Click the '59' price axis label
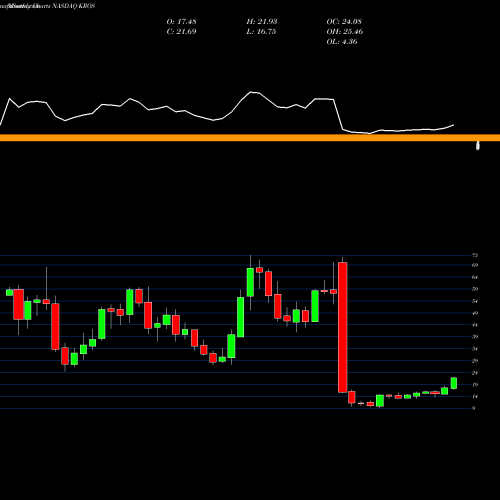This screenshot has height=500, width=500. [x=475, y=289]
